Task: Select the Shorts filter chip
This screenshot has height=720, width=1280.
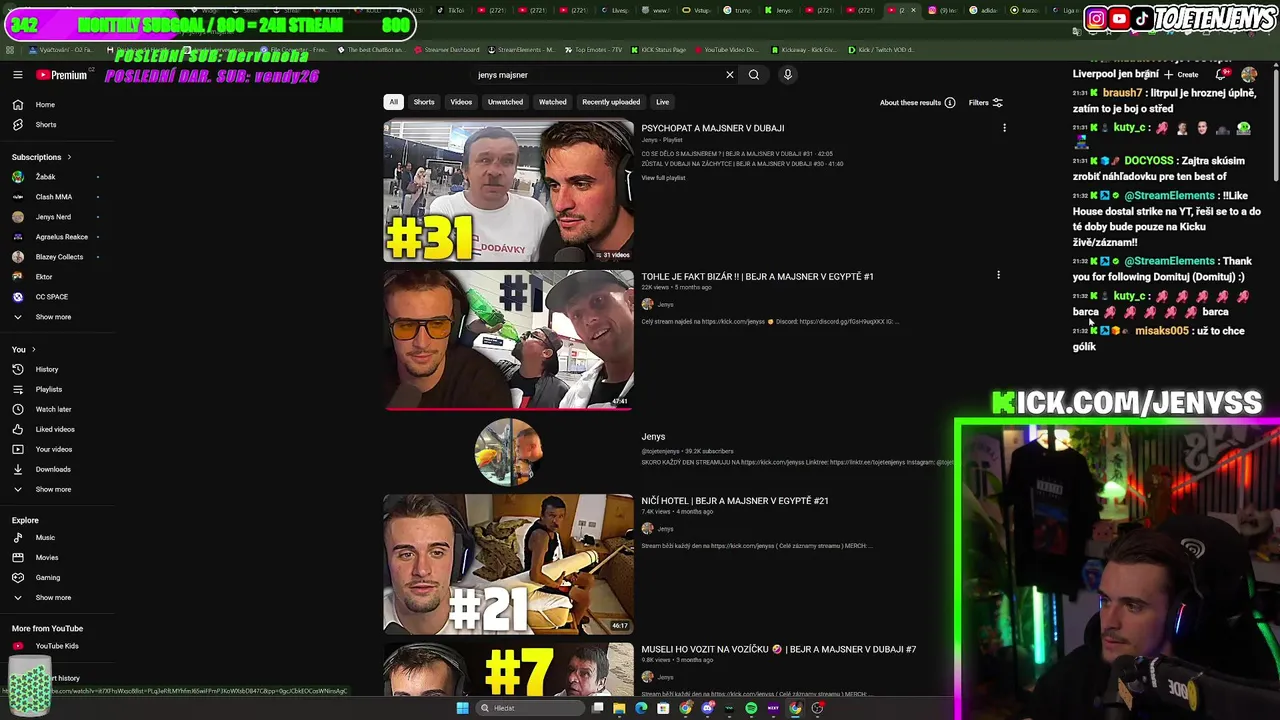Action: pyautogui.click(x=424, y=102)
